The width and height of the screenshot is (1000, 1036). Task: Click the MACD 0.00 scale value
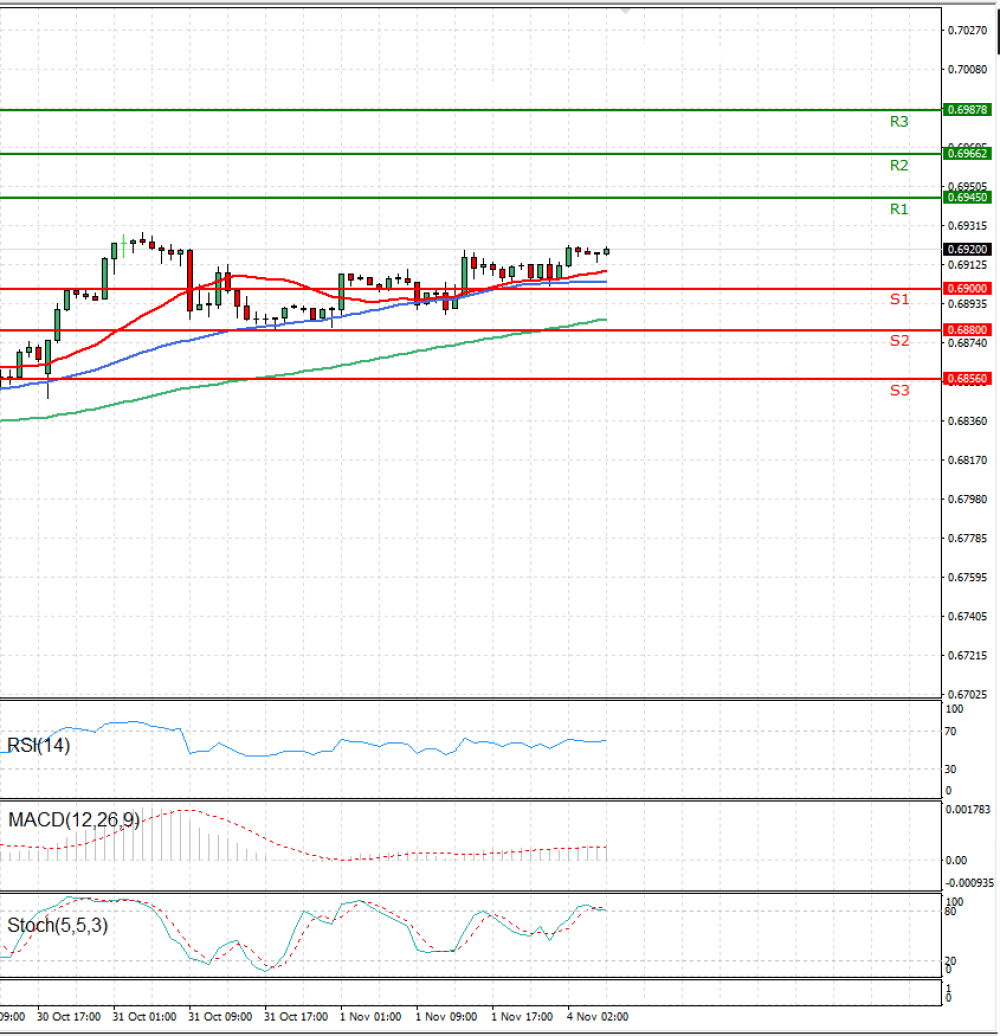coord(956,860)
